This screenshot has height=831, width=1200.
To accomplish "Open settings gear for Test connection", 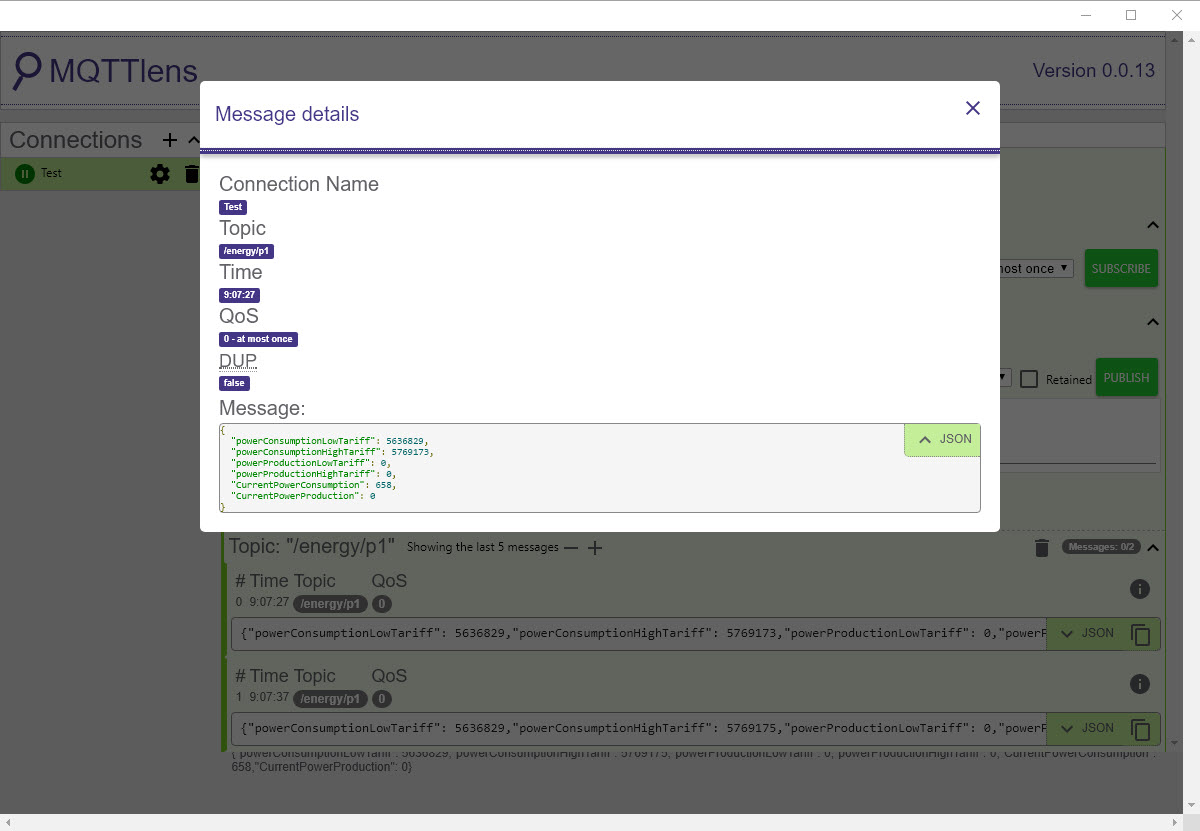I will [x=160, y=174].
